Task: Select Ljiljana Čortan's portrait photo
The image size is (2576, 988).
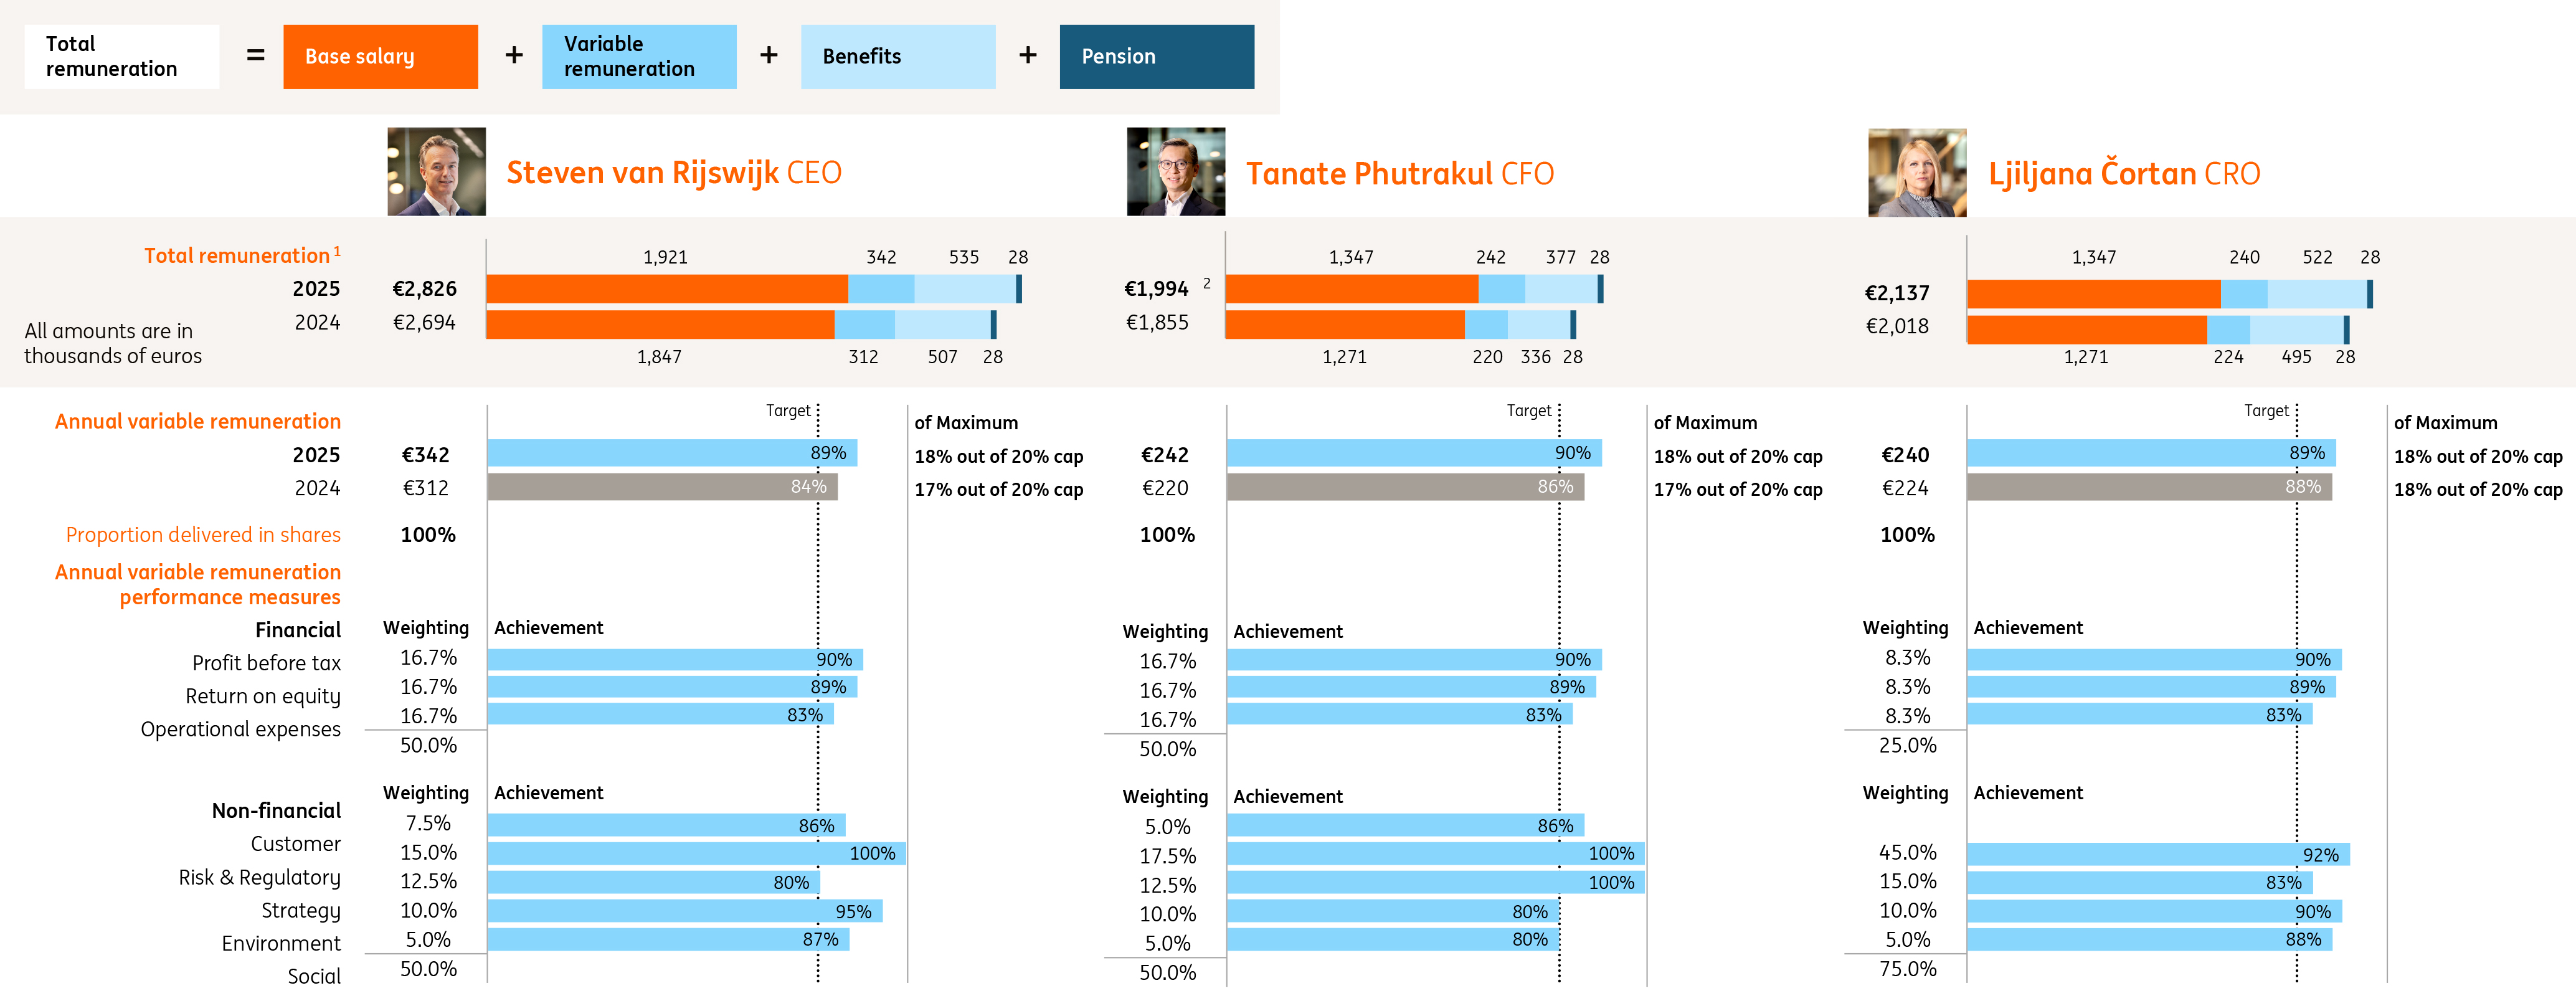Action: (1916, 172)
